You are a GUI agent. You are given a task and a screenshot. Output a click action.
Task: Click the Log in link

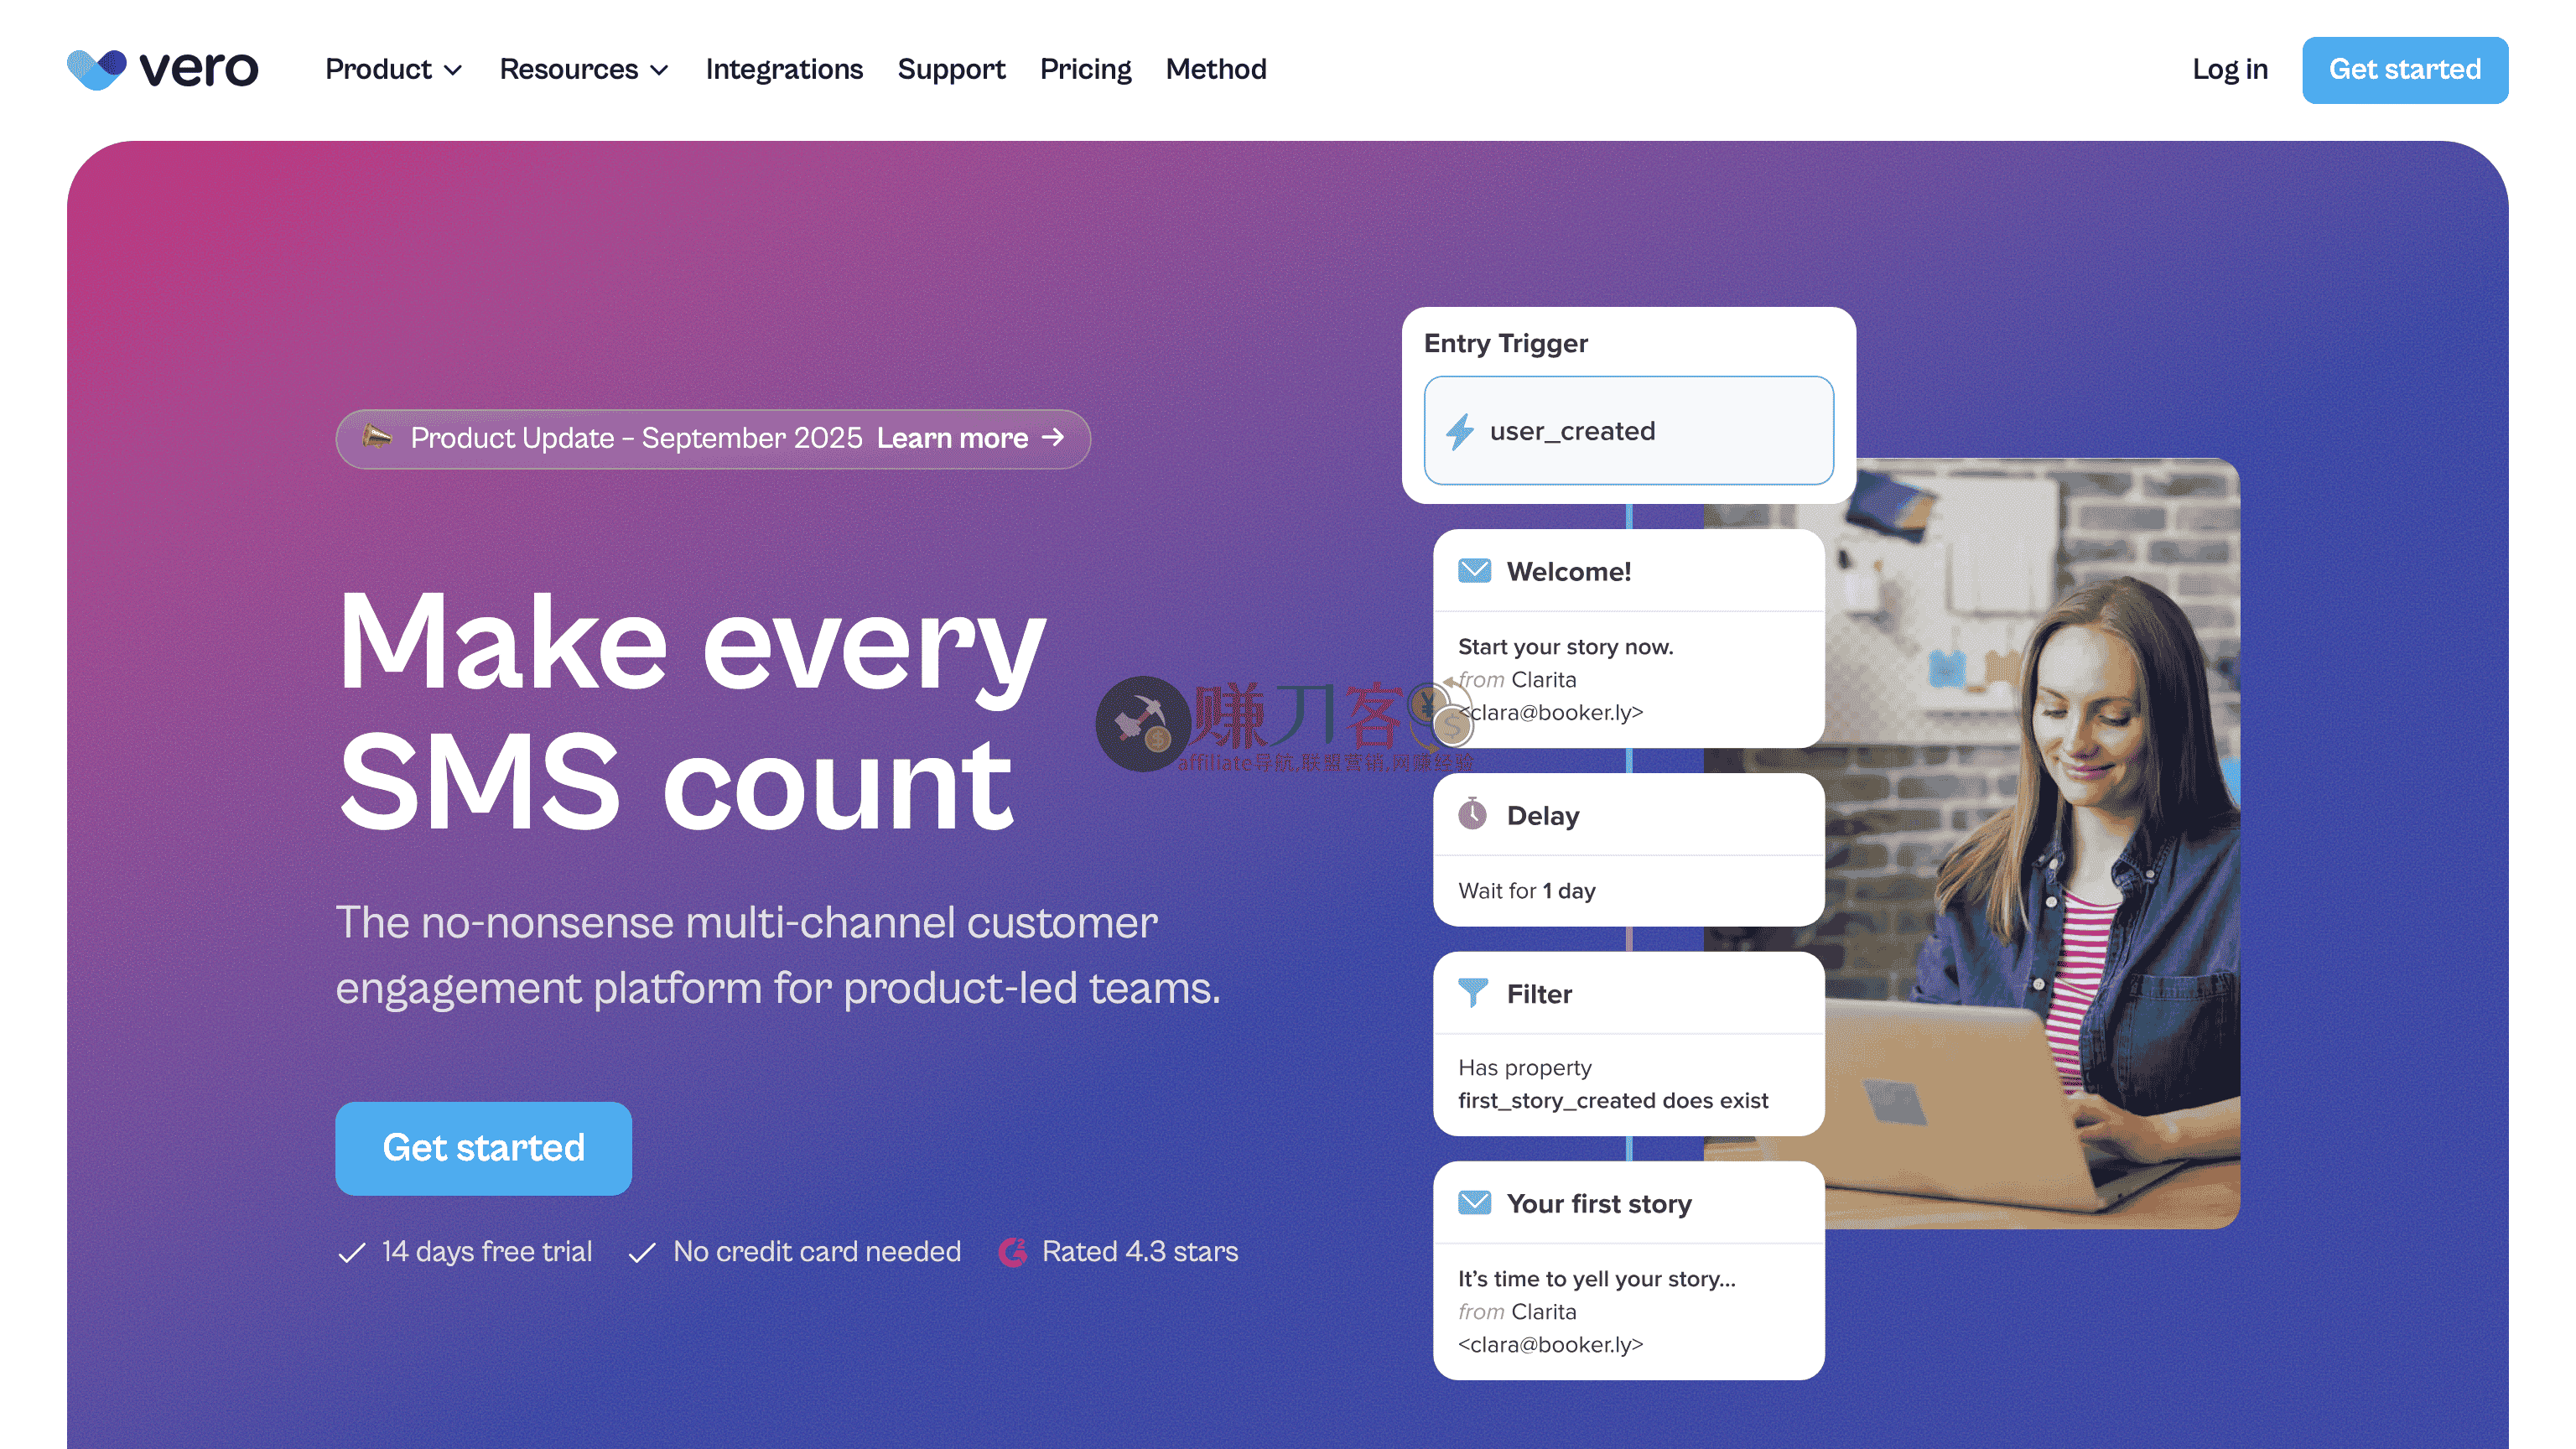tap(2230, 69)
